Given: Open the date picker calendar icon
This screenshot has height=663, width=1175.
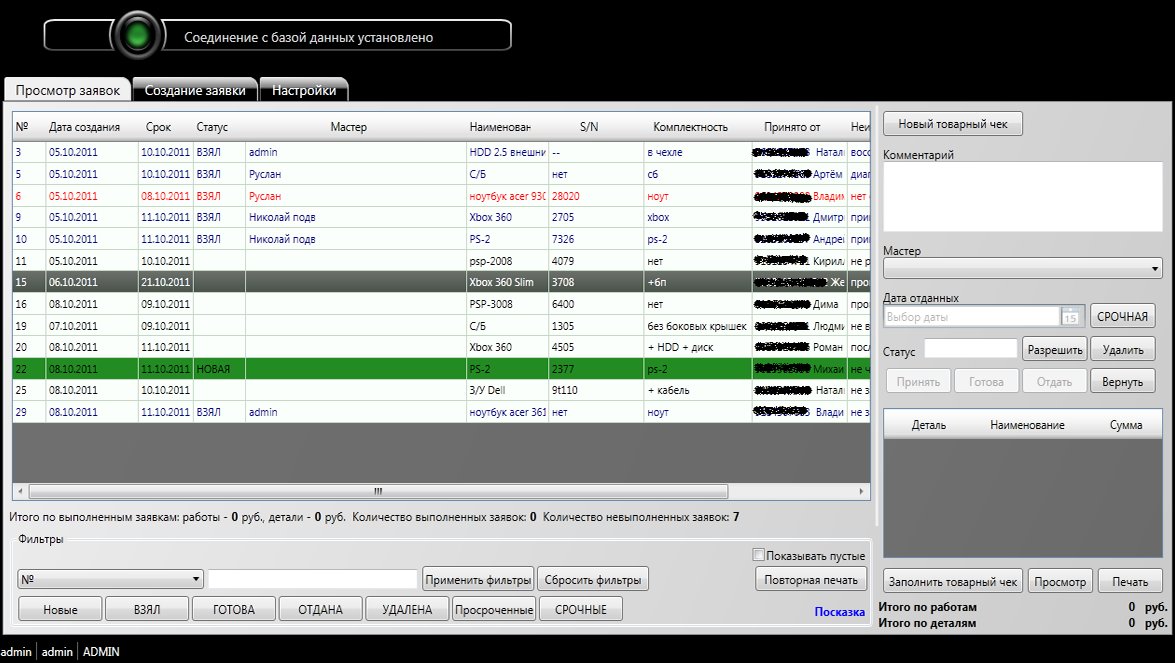Looking at the screenshot, I should (x=1070, y=317).
